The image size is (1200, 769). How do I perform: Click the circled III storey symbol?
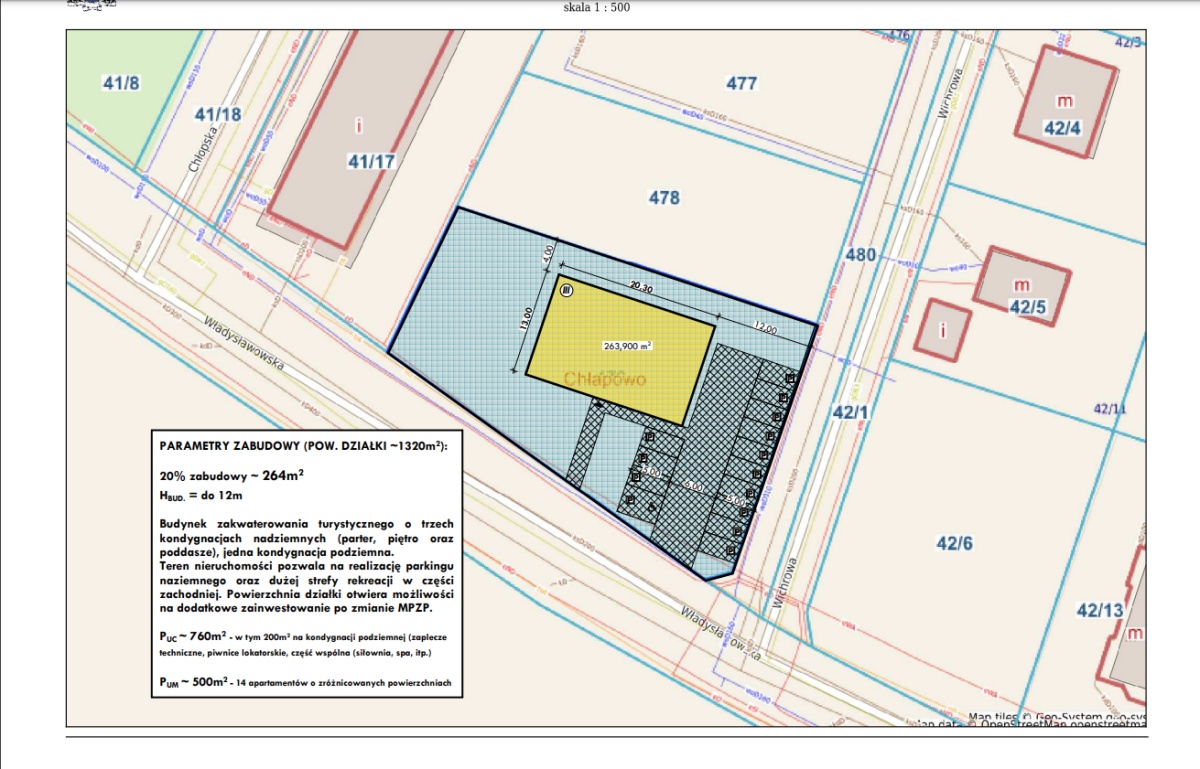pyautogui.click(x=567, y=291)
